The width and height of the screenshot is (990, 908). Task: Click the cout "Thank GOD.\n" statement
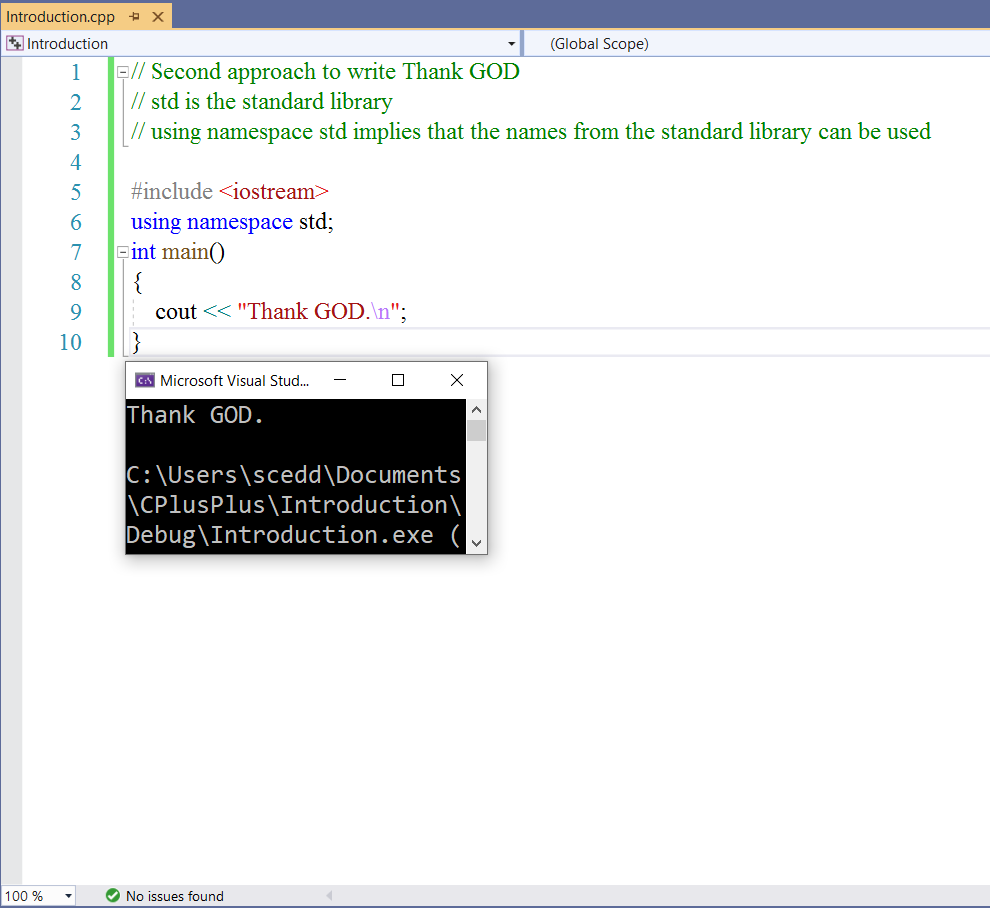(281, 312)
